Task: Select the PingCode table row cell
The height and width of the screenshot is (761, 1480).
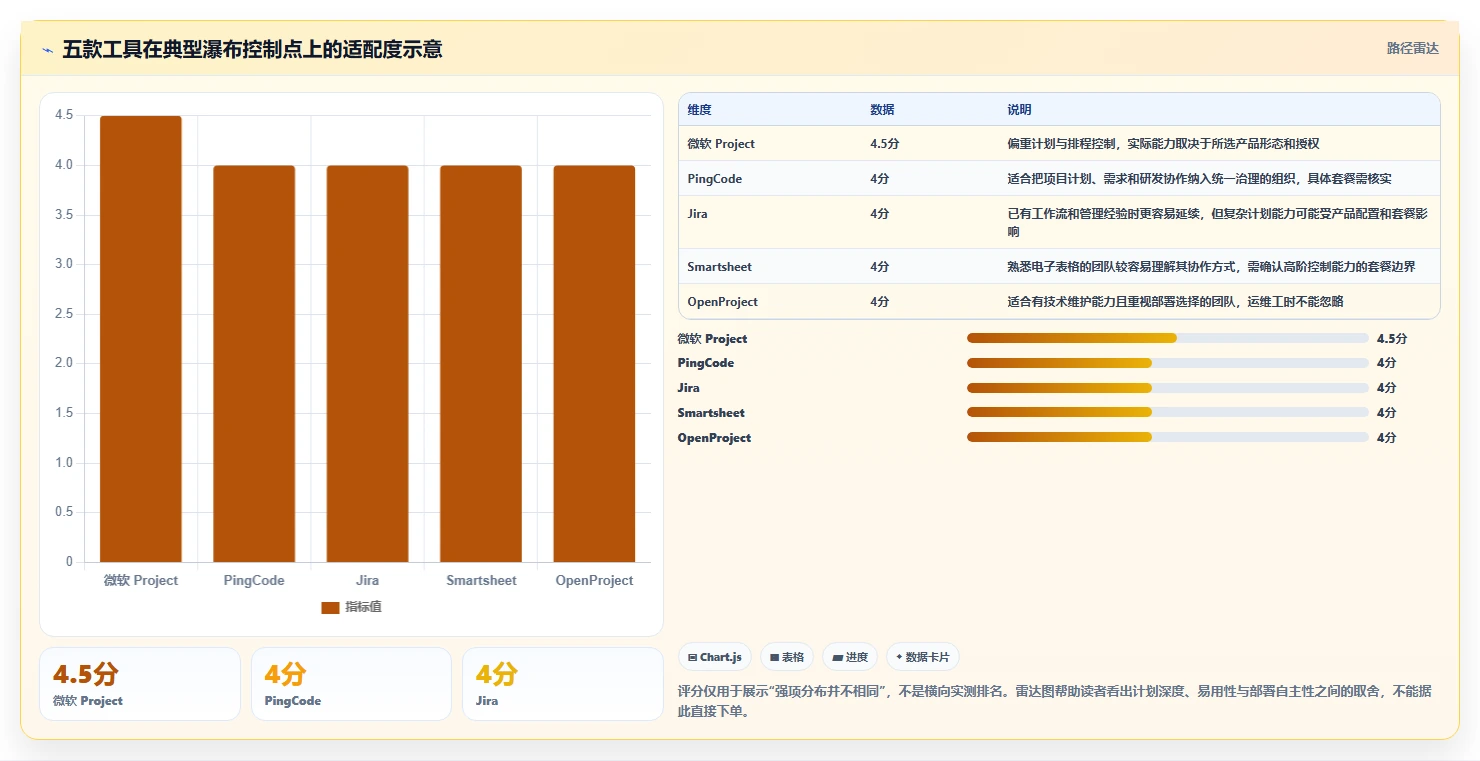Action: tap(714, 179)
